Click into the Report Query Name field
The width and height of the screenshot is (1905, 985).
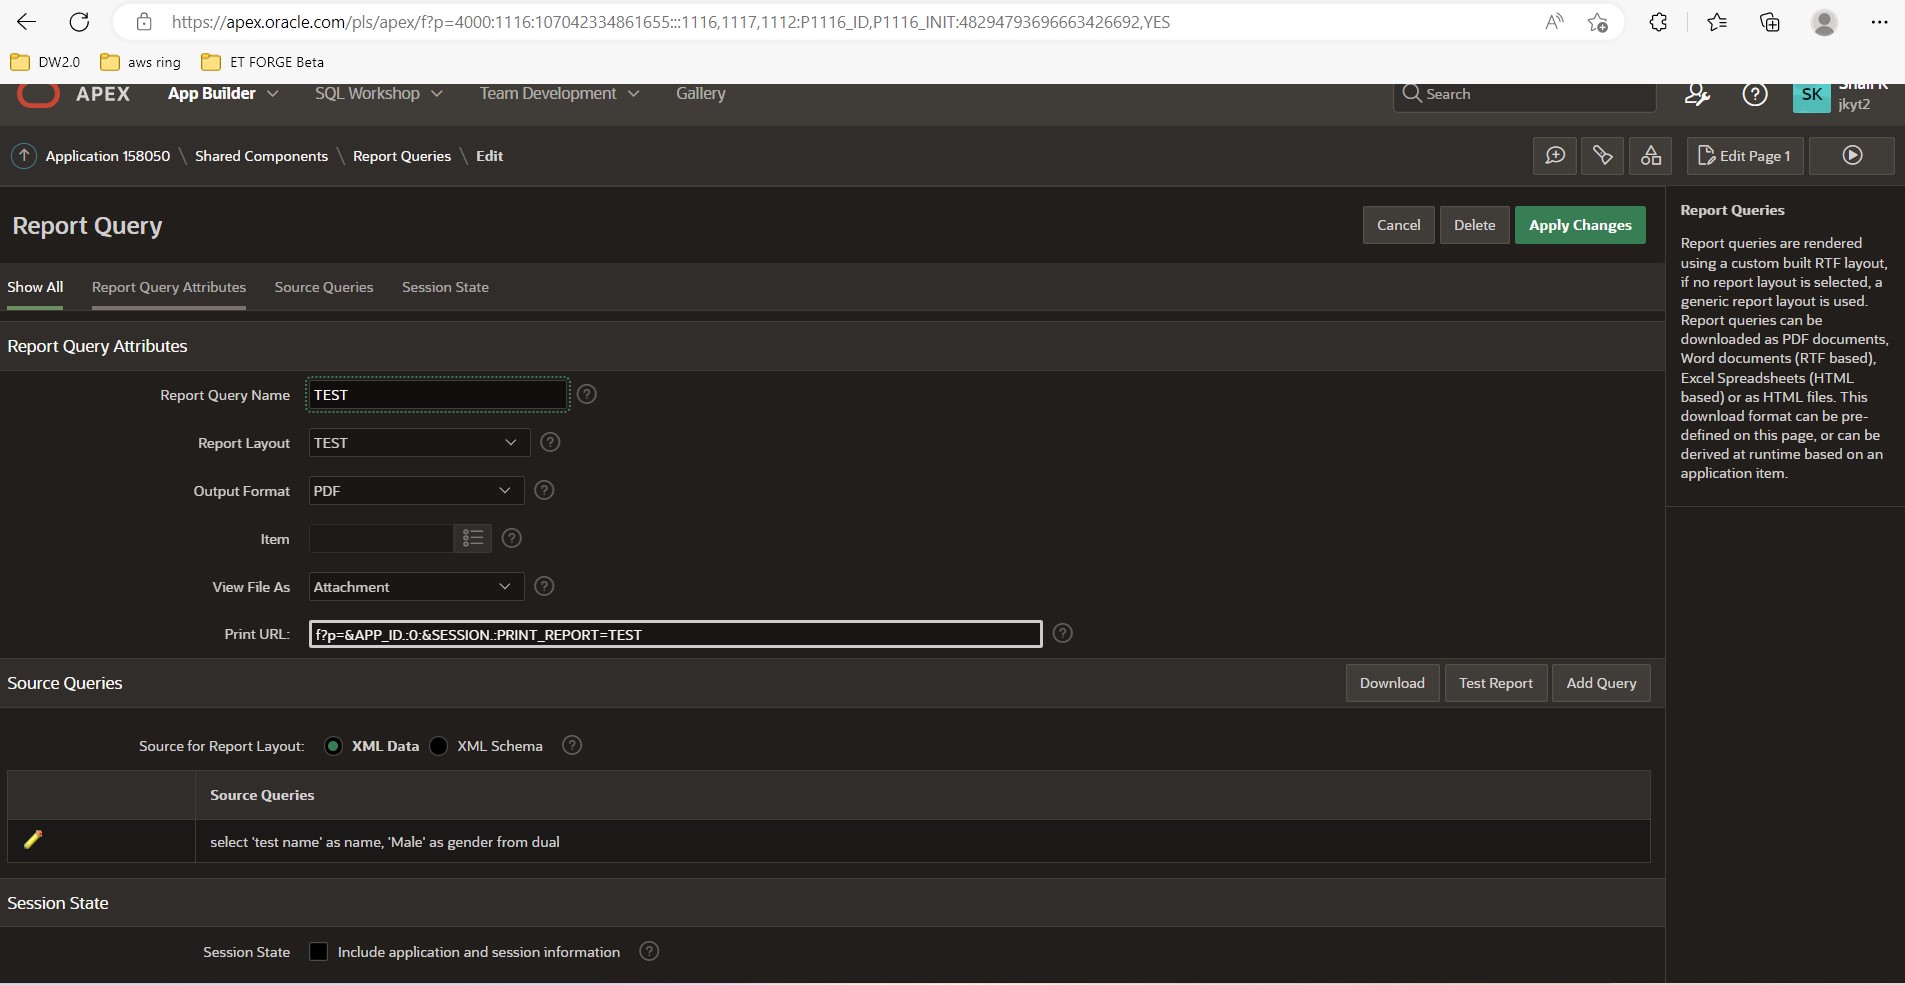click(x=437, y=395)
